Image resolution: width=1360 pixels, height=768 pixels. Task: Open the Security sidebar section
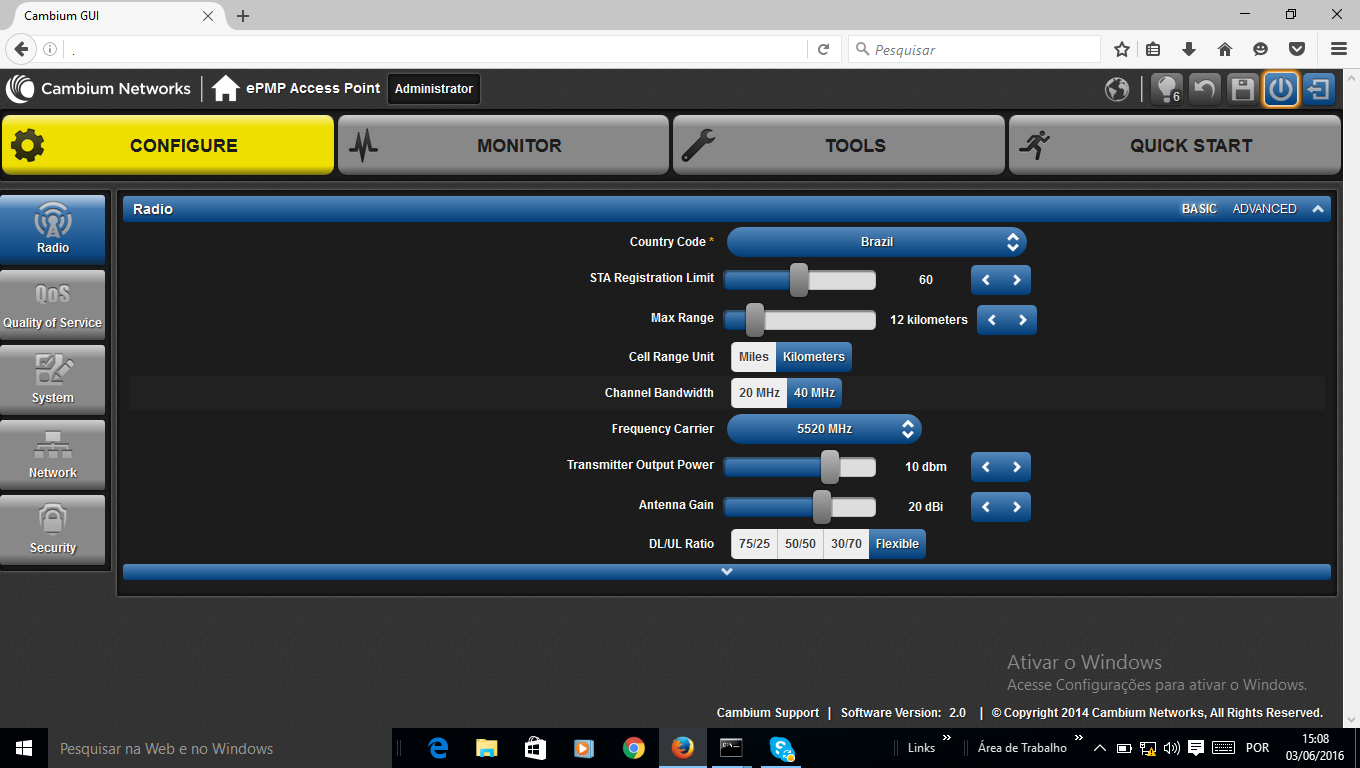point(53,529)
